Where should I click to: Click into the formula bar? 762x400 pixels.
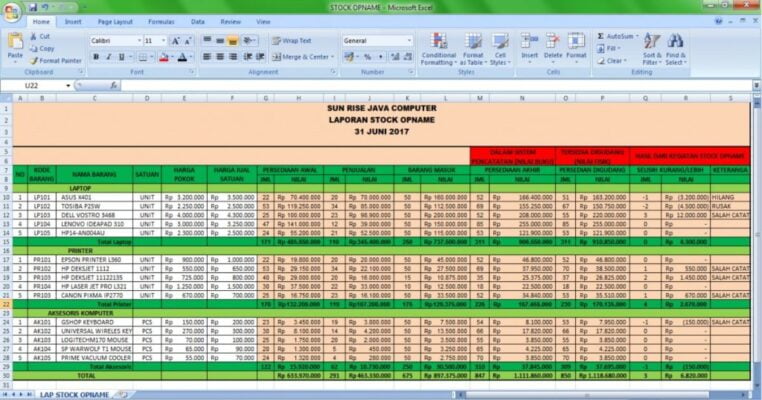tap(436, 86)
